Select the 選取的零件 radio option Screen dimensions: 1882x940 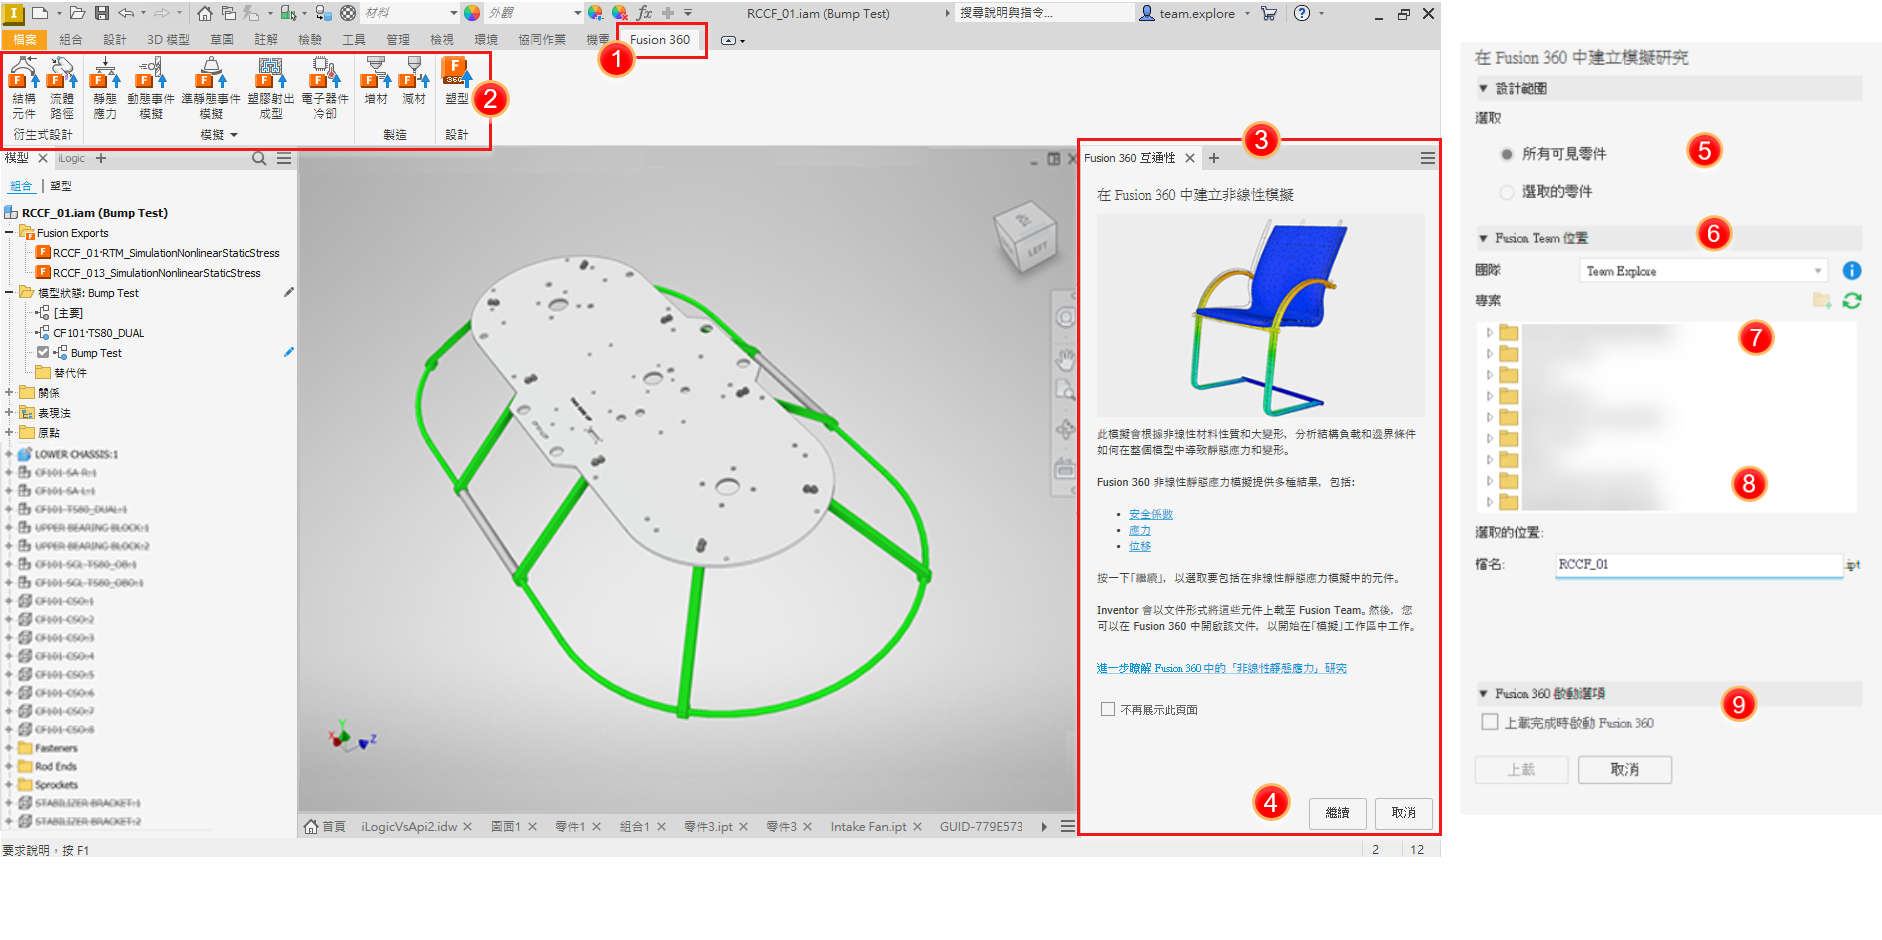pyautogui.click(x=1507, y=192)
